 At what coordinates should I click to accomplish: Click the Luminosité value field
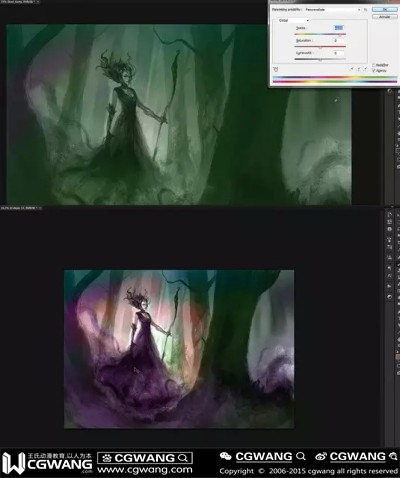pyautogui.click(x=339, y=53)
